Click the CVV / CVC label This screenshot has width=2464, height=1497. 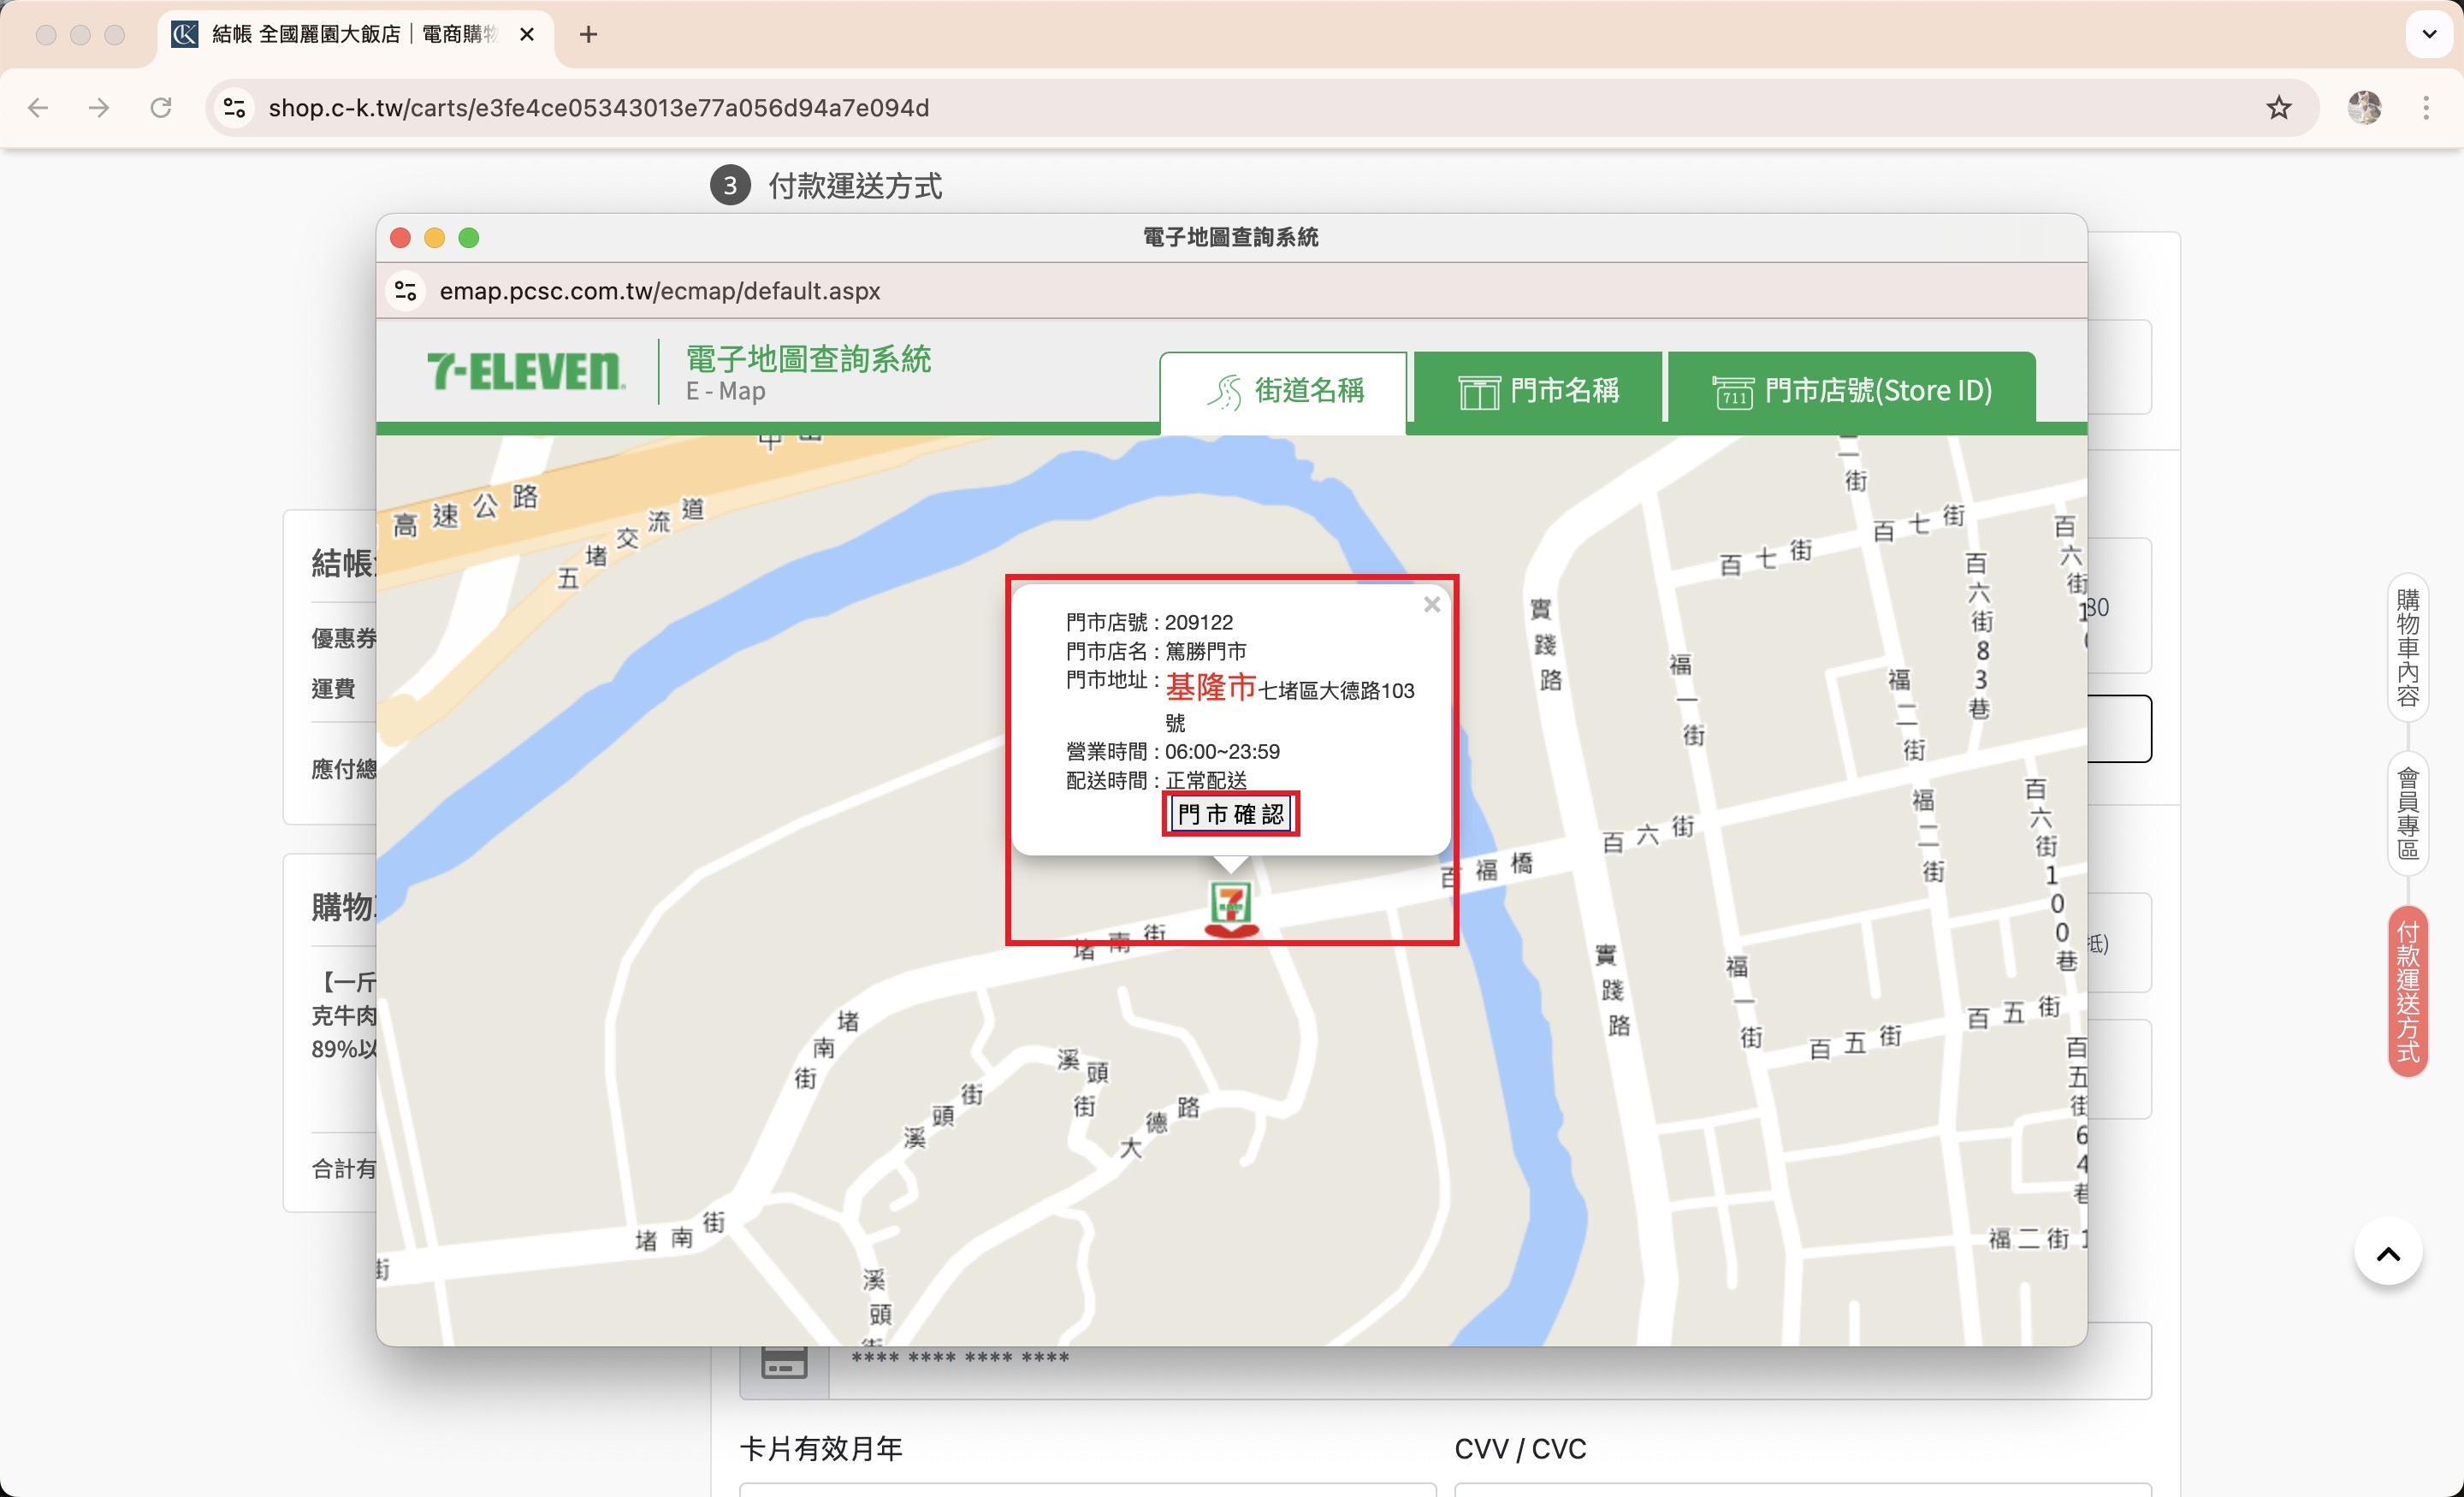pyautogui.click(x=1520, y=1448)
